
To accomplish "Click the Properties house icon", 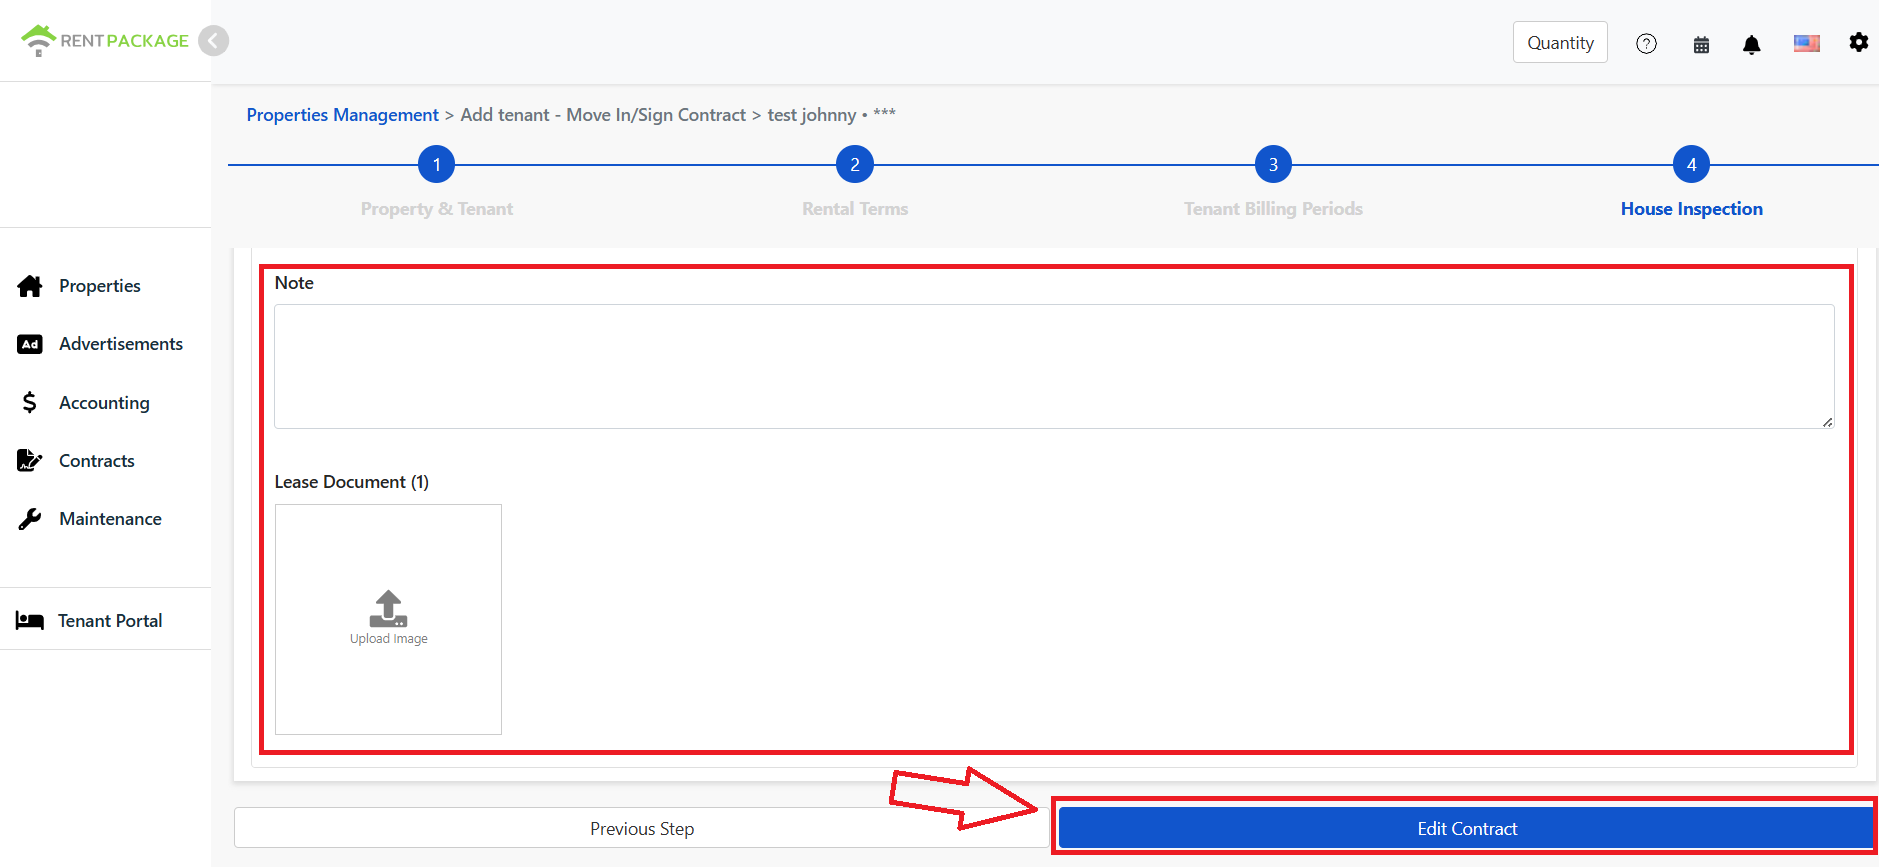I will (30, 286).
